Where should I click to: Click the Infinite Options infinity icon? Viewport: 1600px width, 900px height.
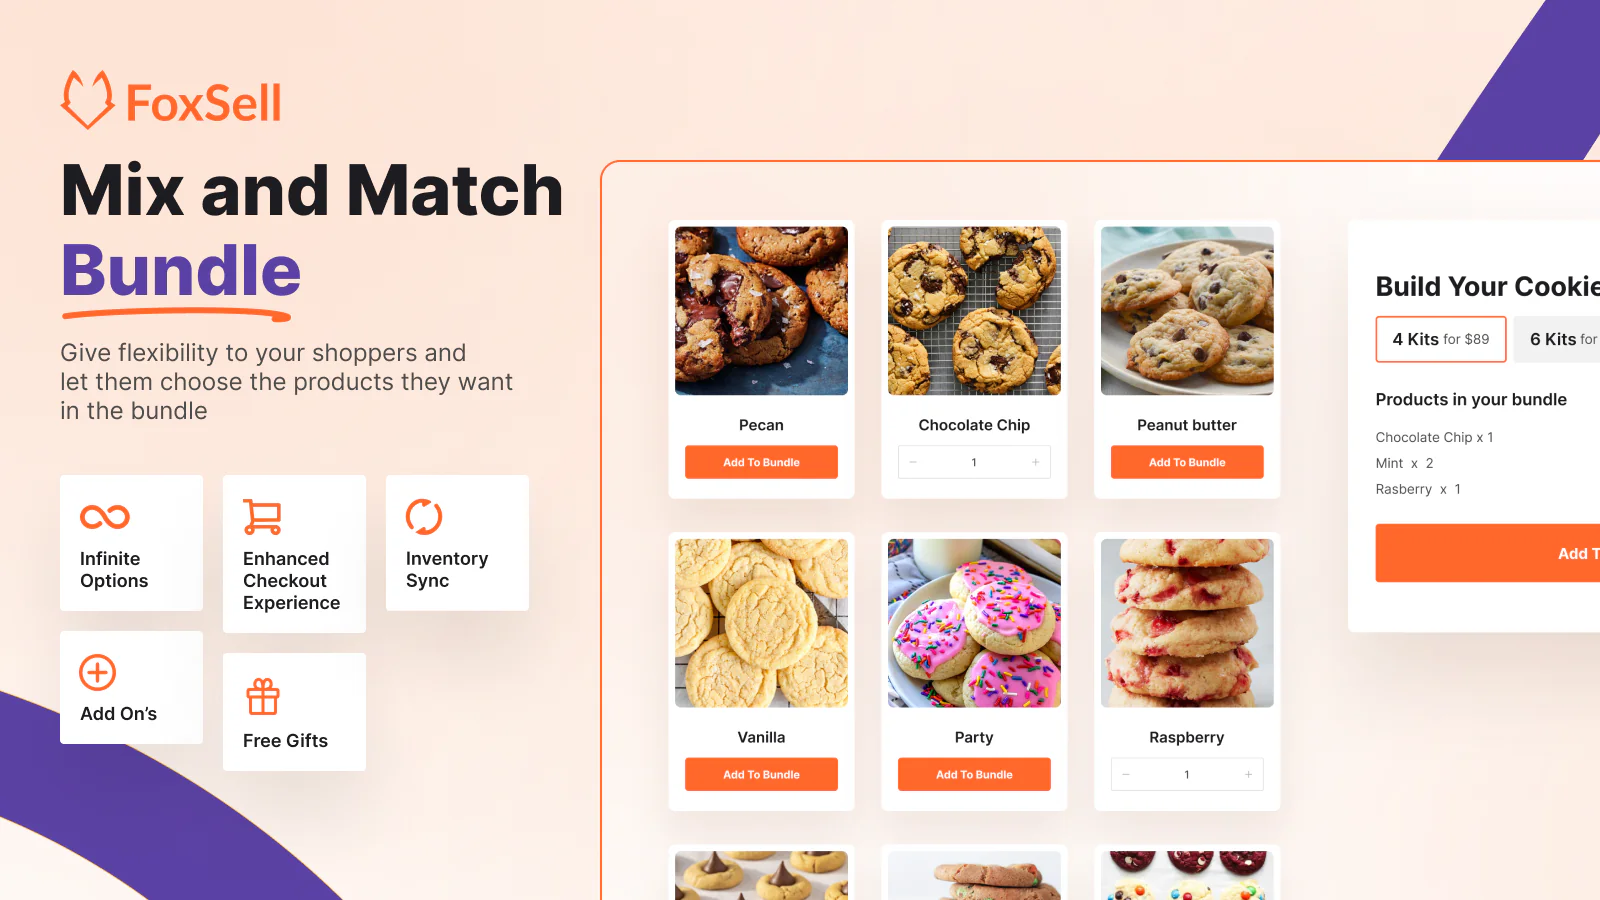tap(105, 517)
